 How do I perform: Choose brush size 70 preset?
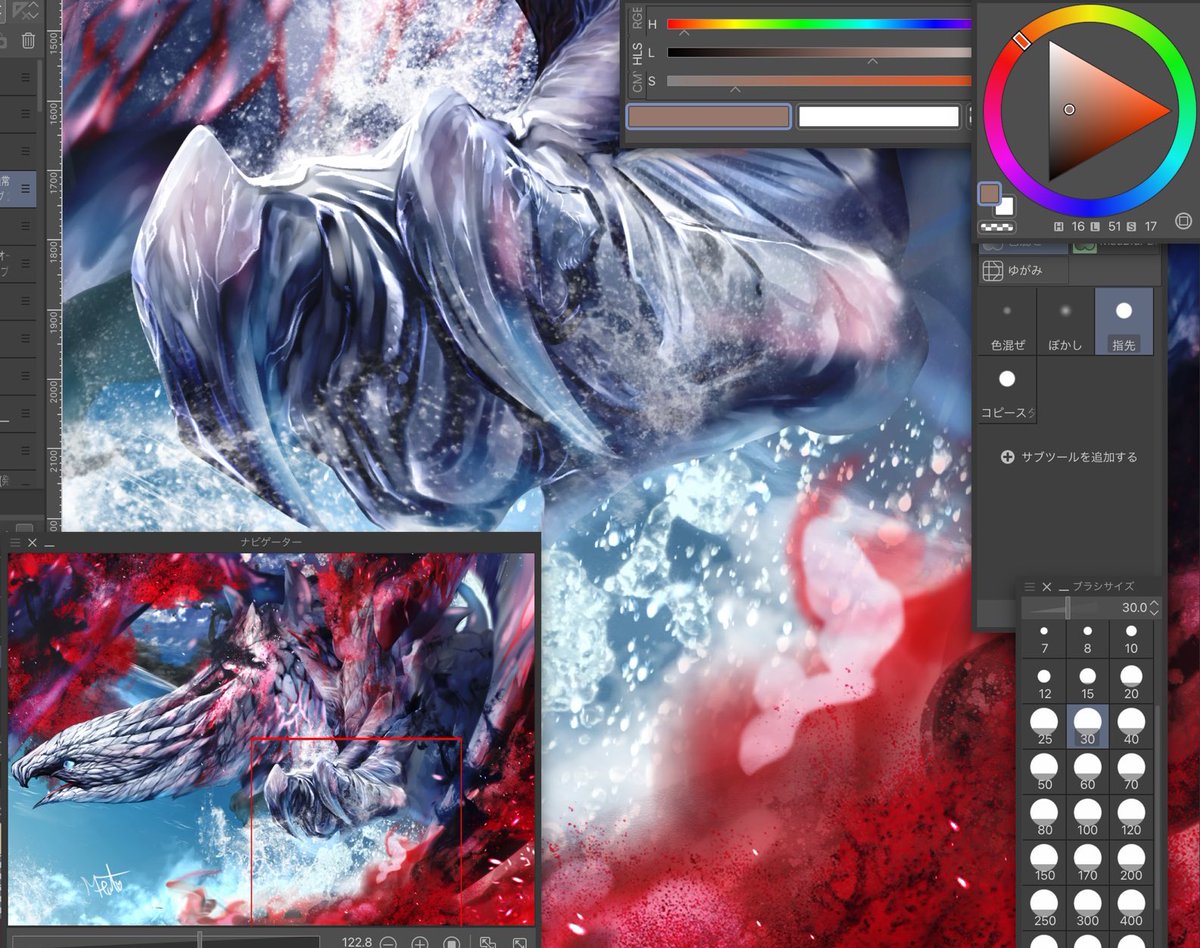(1131, 773)
